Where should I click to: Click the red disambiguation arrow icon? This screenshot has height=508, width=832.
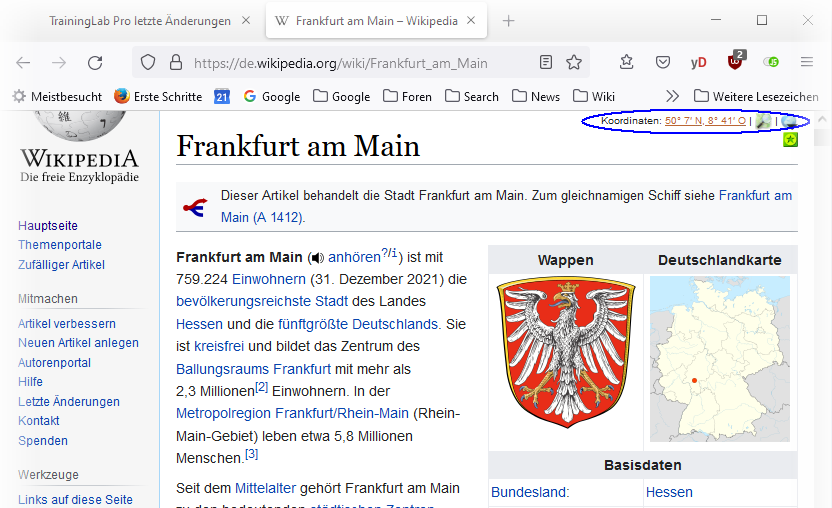195,207
